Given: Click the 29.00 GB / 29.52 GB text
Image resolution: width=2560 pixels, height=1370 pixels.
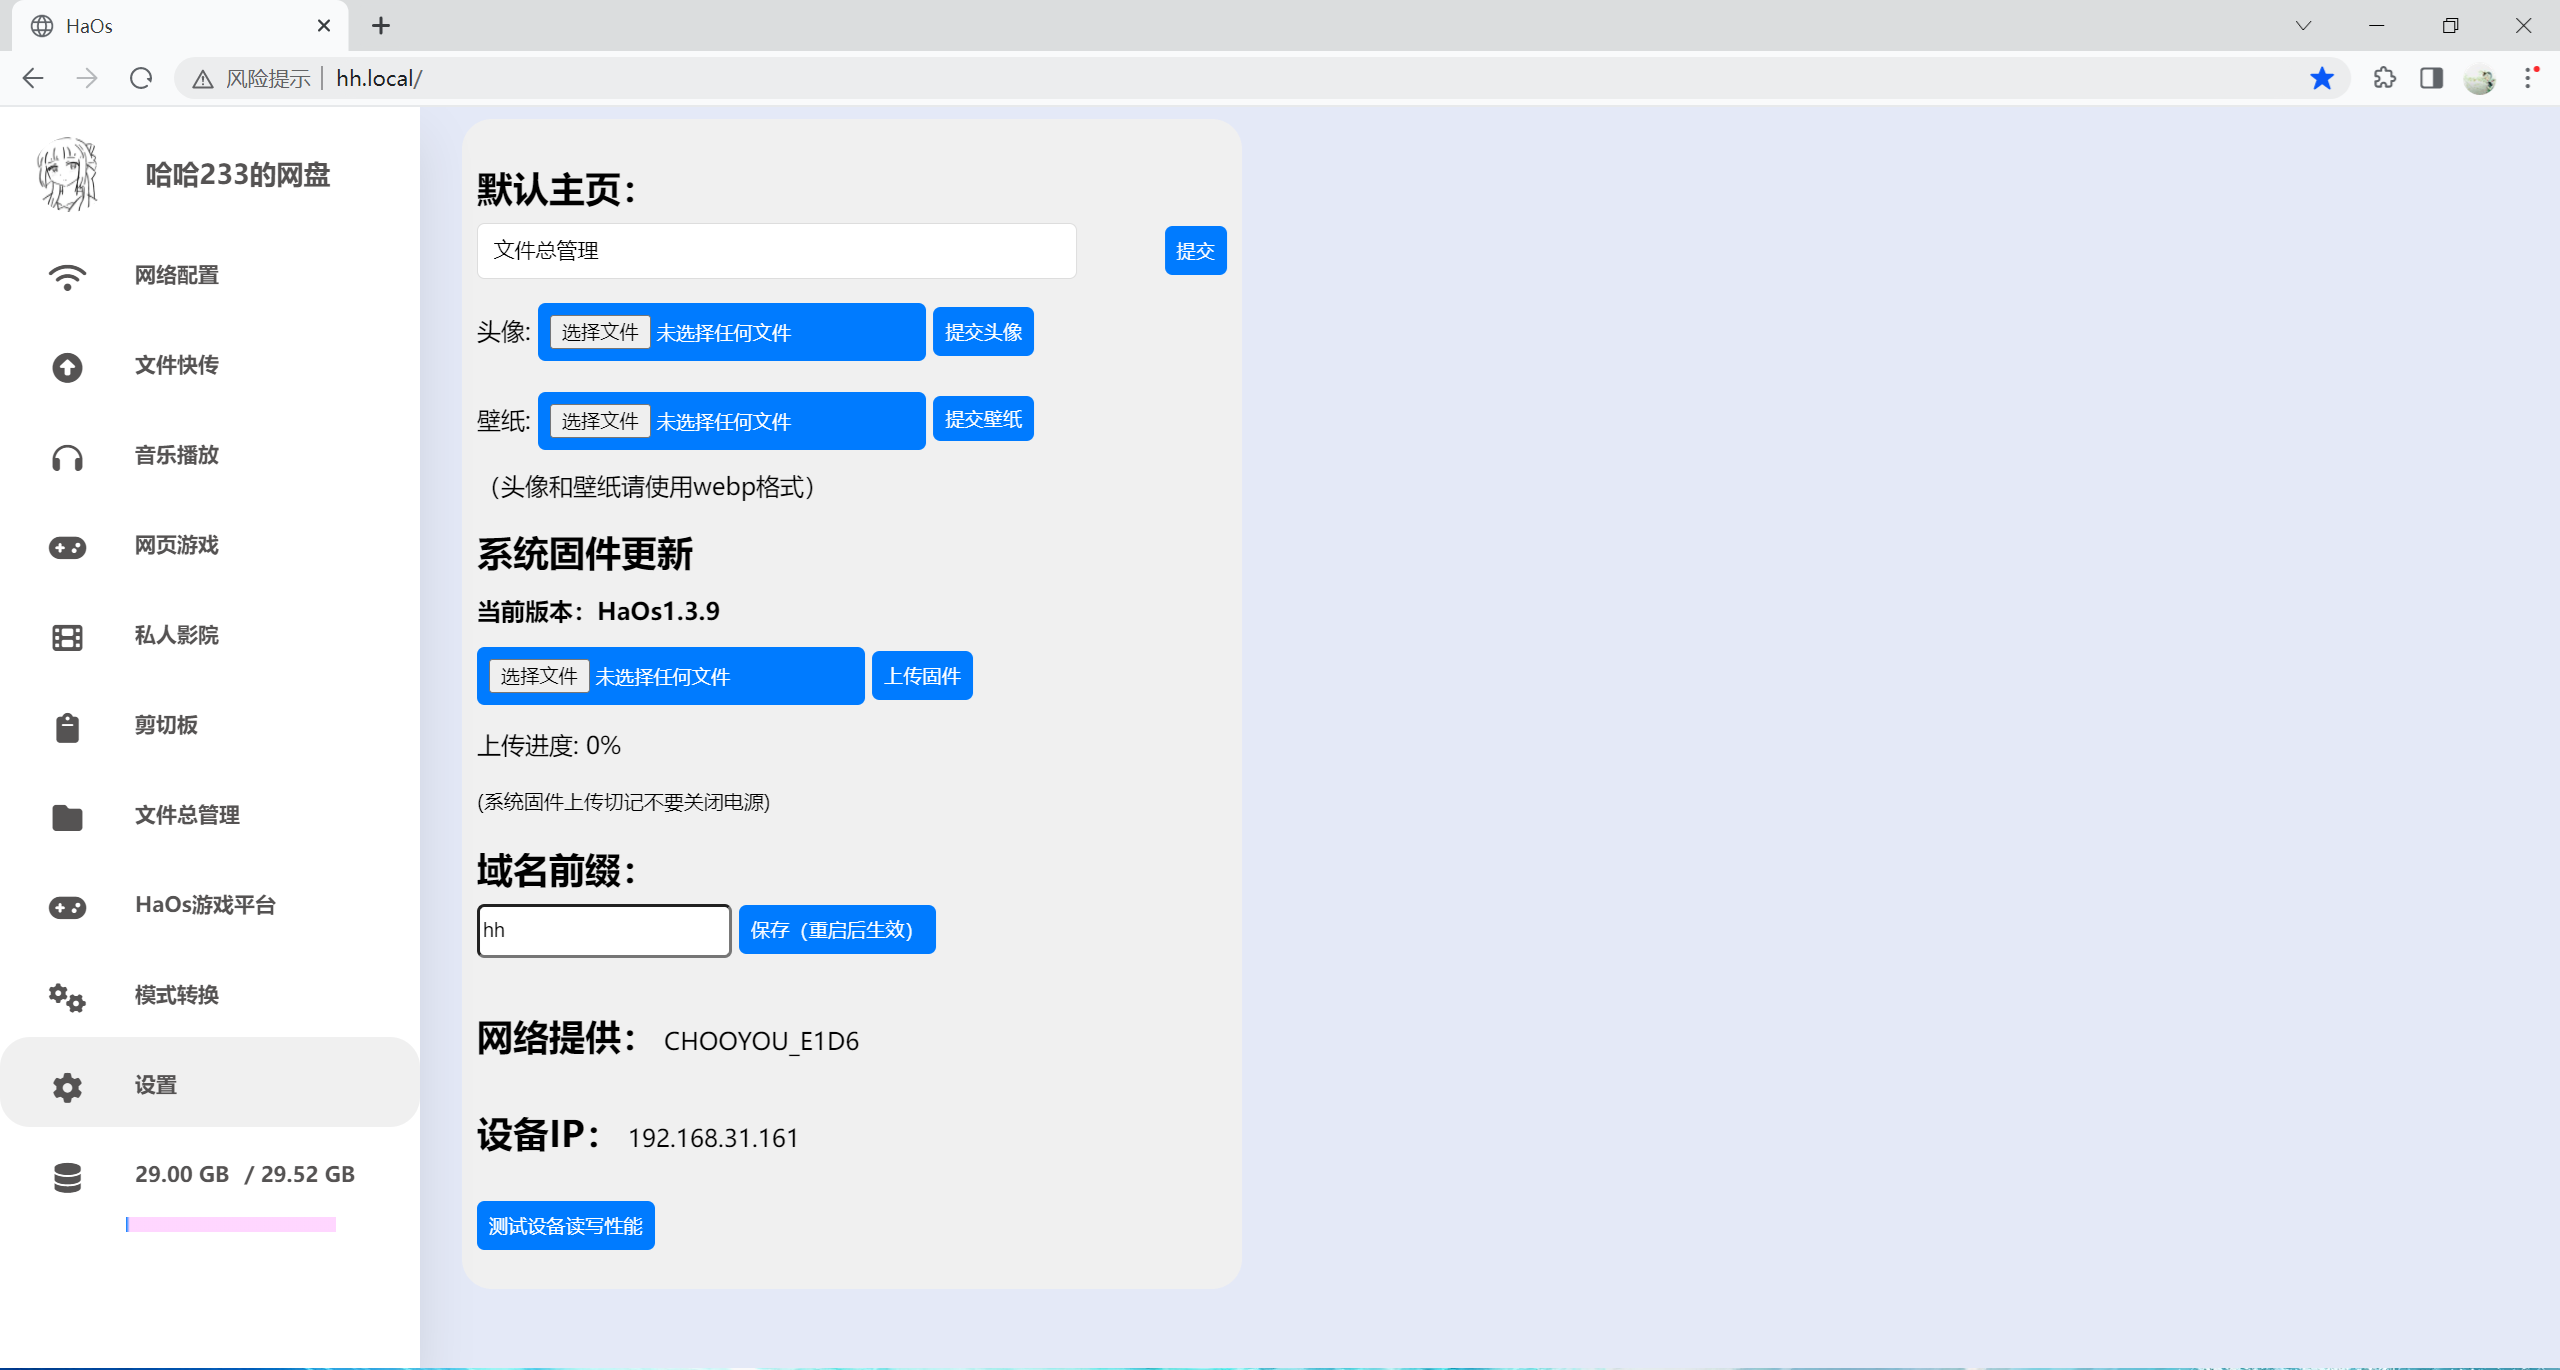Looking at the screenshot, I should [x=245, y=1174].
